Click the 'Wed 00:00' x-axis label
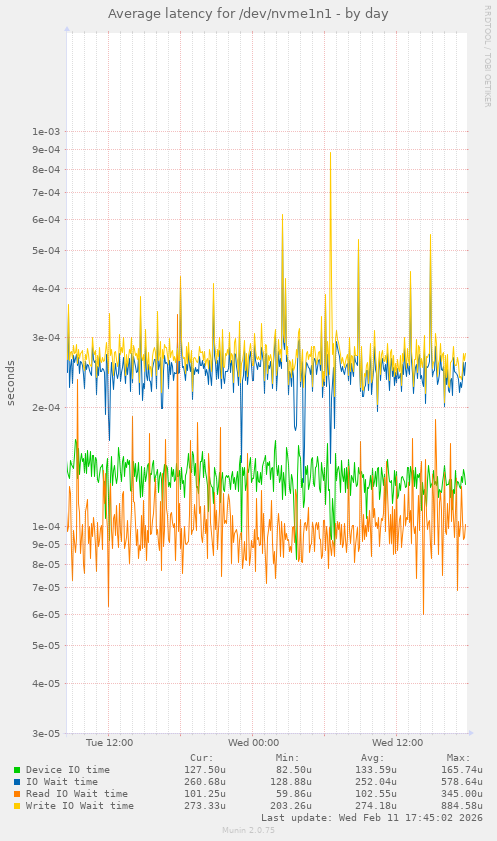 [x=254, y=742]
